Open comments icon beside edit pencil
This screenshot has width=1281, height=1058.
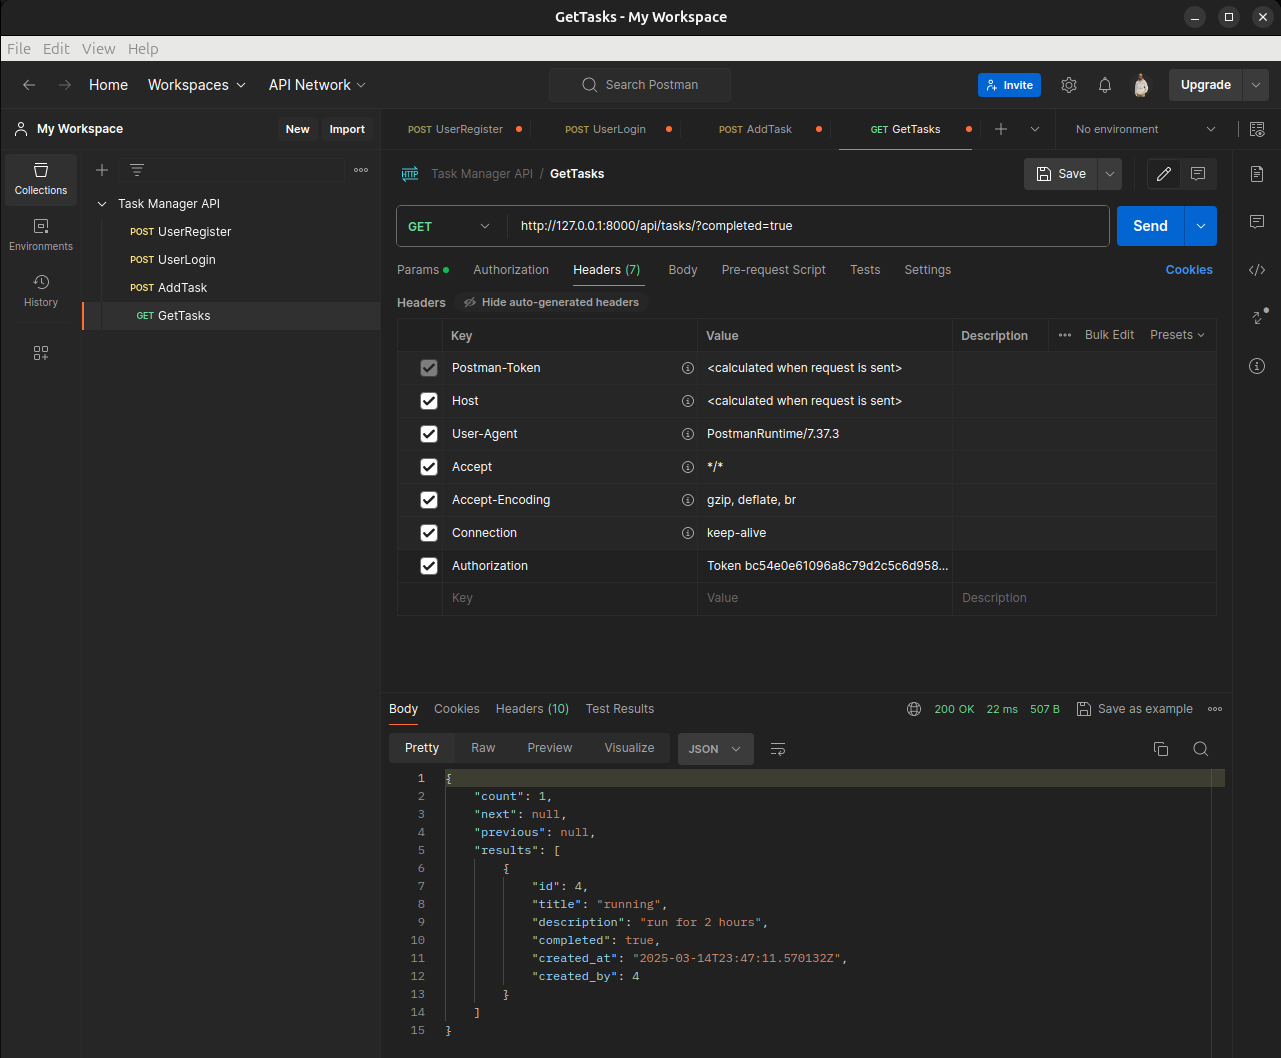1198,174
